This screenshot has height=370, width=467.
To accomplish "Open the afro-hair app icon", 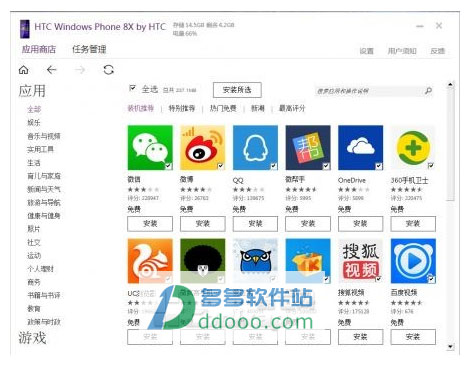I will (x=203, y=261).
